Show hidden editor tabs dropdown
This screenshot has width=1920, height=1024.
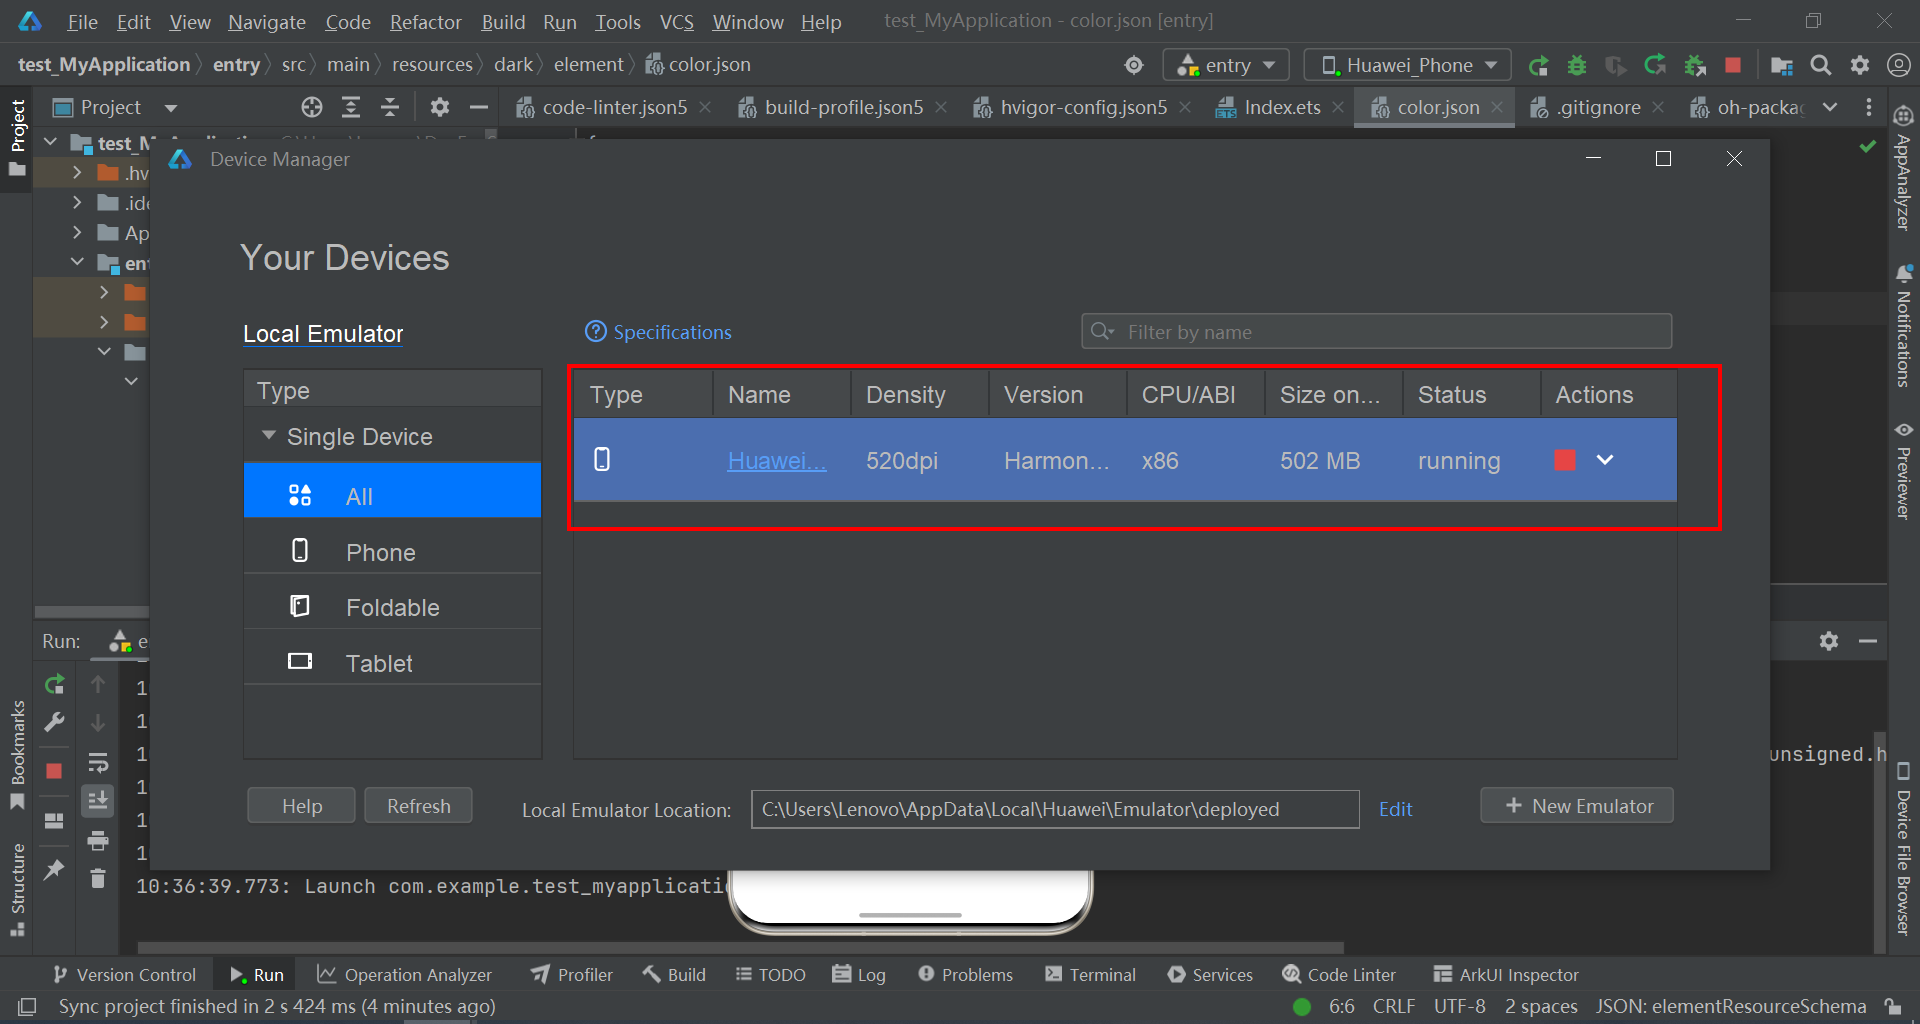(1830, 107)
